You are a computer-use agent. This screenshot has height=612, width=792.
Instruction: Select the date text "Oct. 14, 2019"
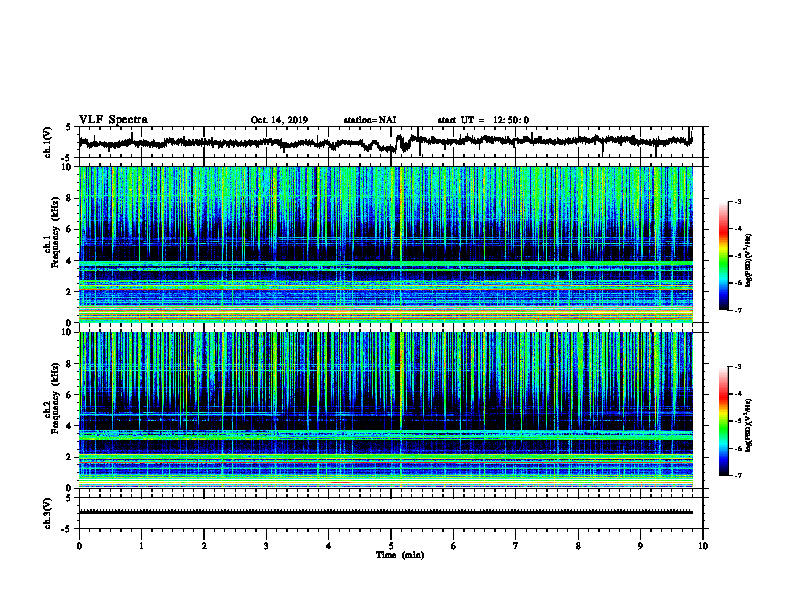click(x=279, y=120)
